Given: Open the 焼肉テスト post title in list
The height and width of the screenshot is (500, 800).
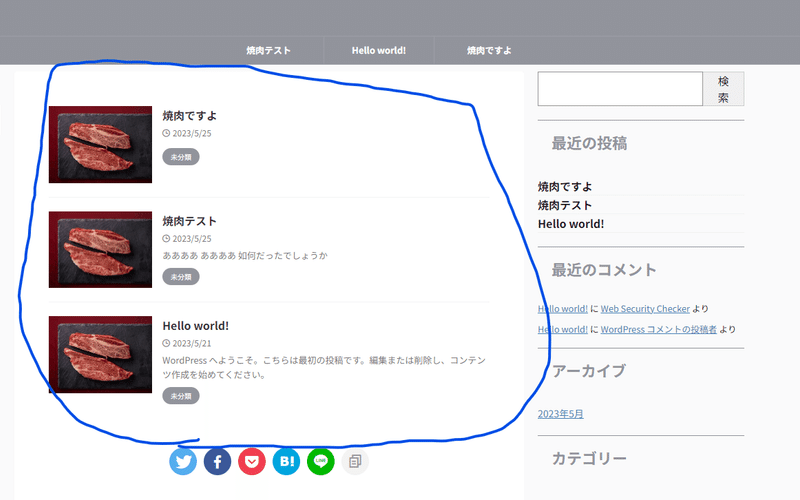Looking at the screenshot, I should coord(189,221).
